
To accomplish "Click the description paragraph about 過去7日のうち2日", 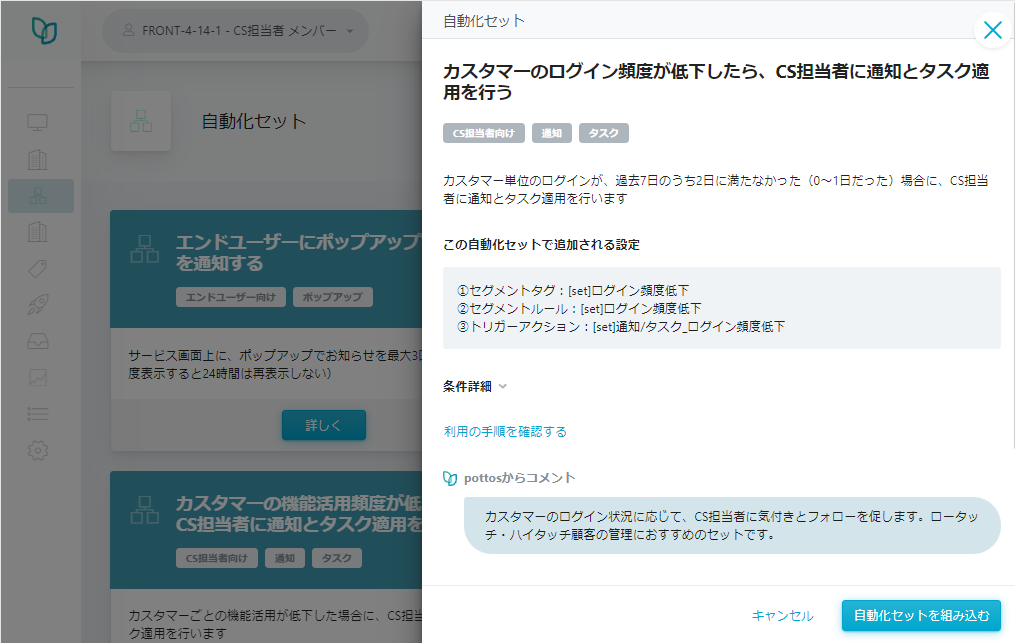I will [x=715, y=190].
